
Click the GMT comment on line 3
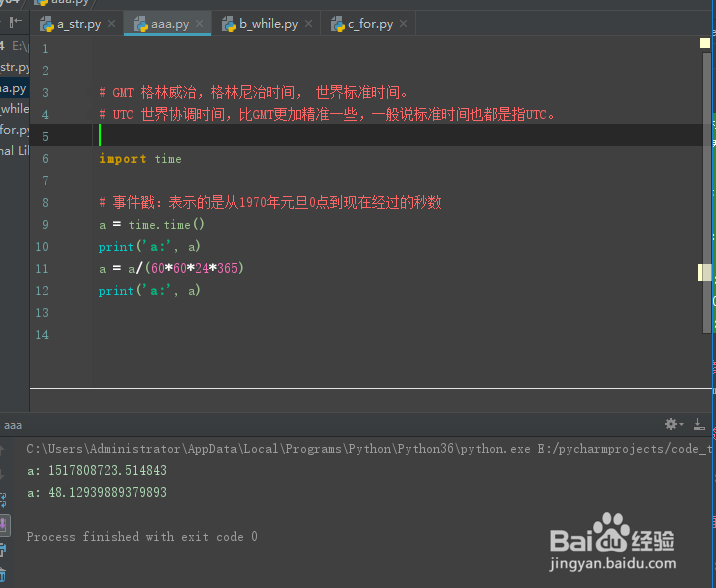point(253,92)
